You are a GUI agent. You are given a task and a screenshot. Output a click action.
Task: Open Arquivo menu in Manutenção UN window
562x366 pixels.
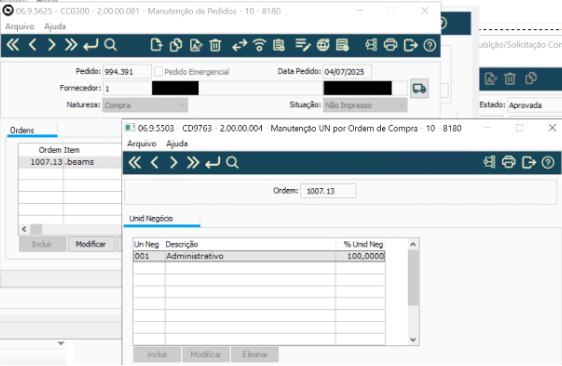[142, 143]
